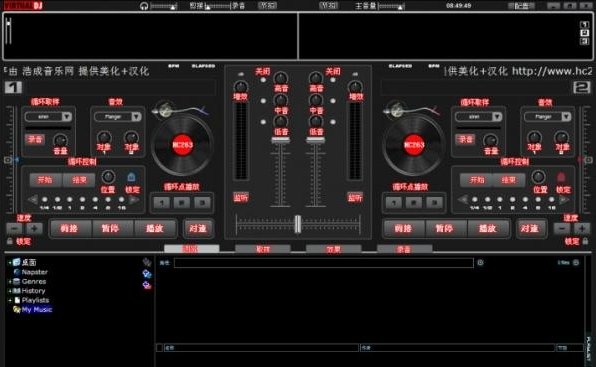Image resolution: width=596 pixels, height=367 pixels.
Task: Open deck 1 Flanger effect dropdown
Action: [136, 117]
